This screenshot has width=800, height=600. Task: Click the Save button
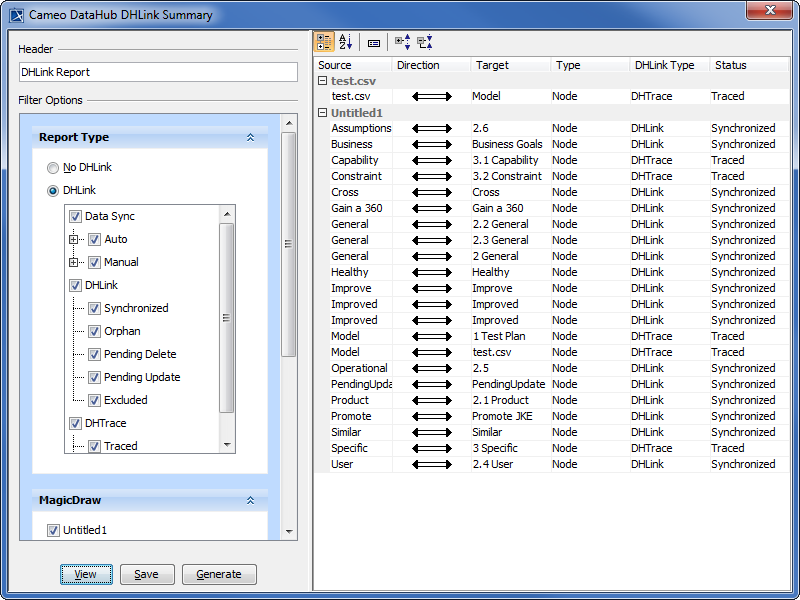point(146,574)
